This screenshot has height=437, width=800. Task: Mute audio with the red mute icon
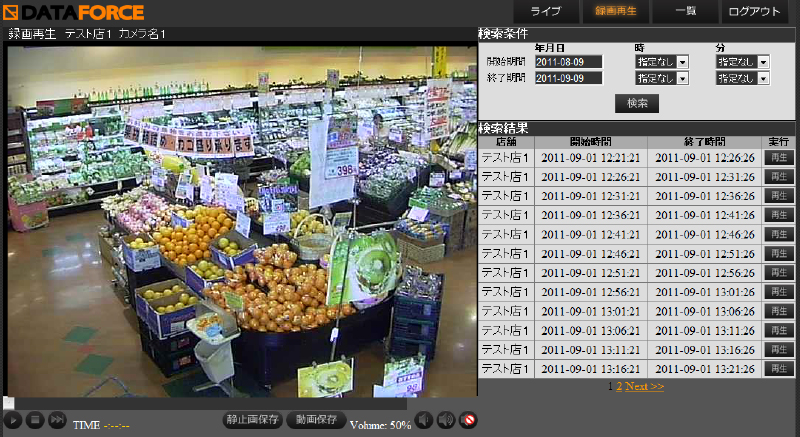pyautogui.click(x=468, y=421)
